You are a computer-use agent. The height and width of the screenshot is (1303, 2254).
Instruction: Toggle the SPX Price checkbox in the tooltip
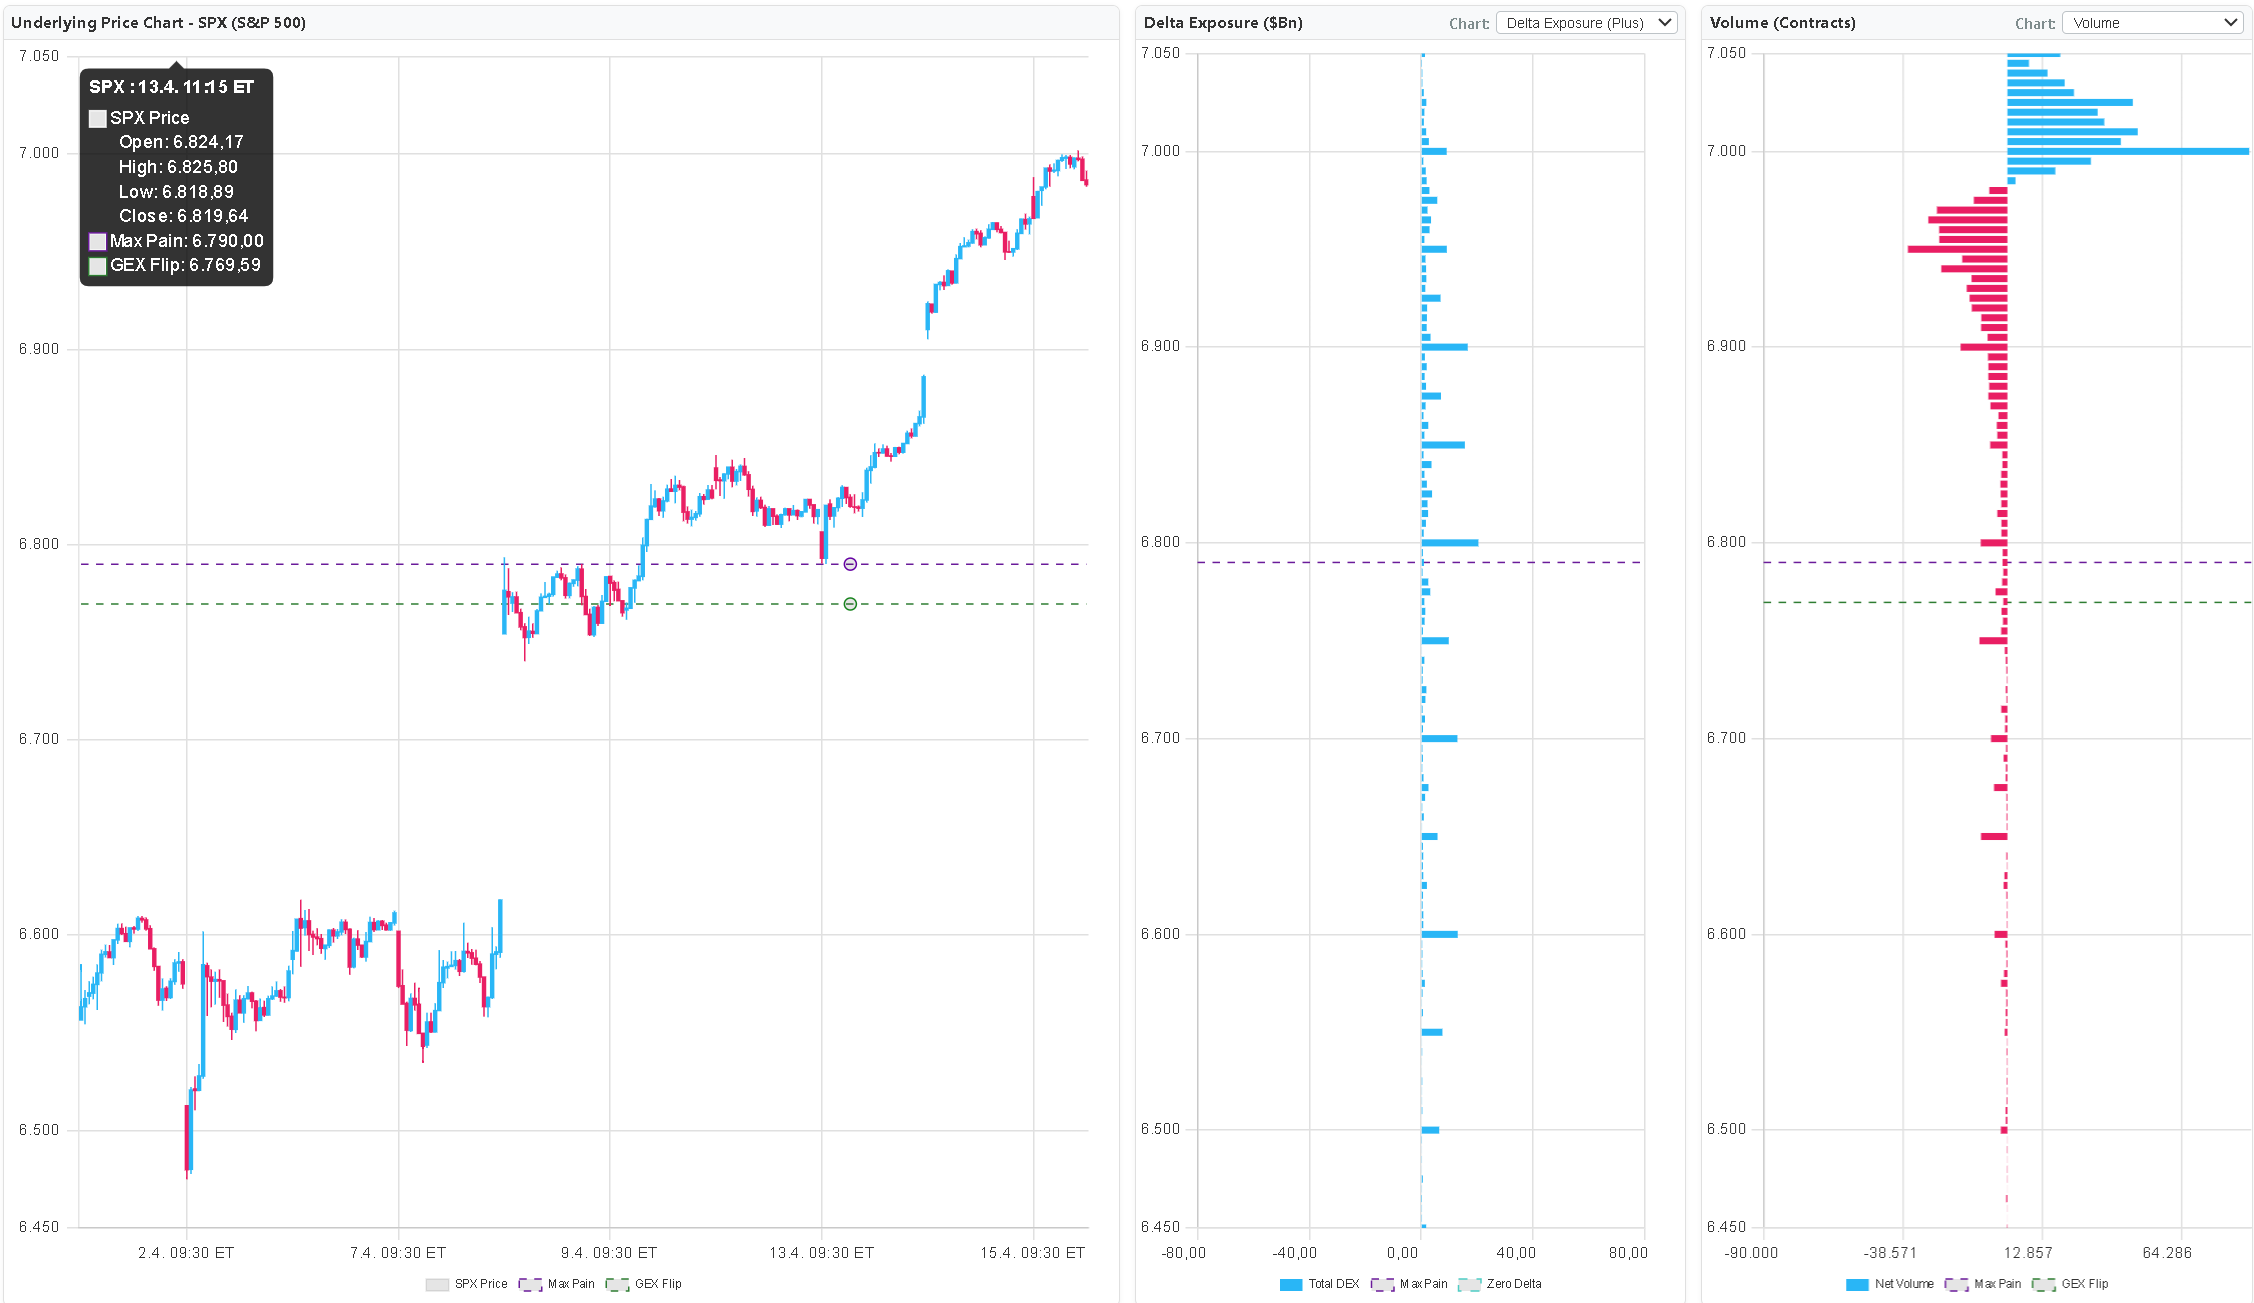97,118
